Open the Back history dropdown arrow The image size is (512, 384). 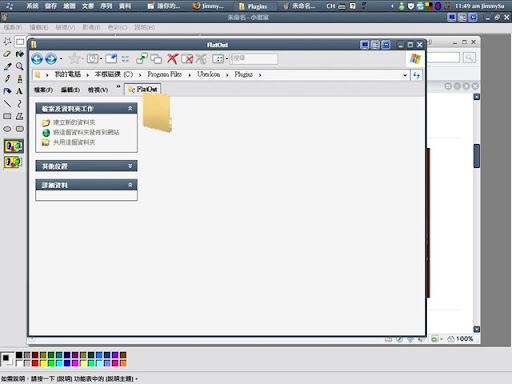coord(61,59)
